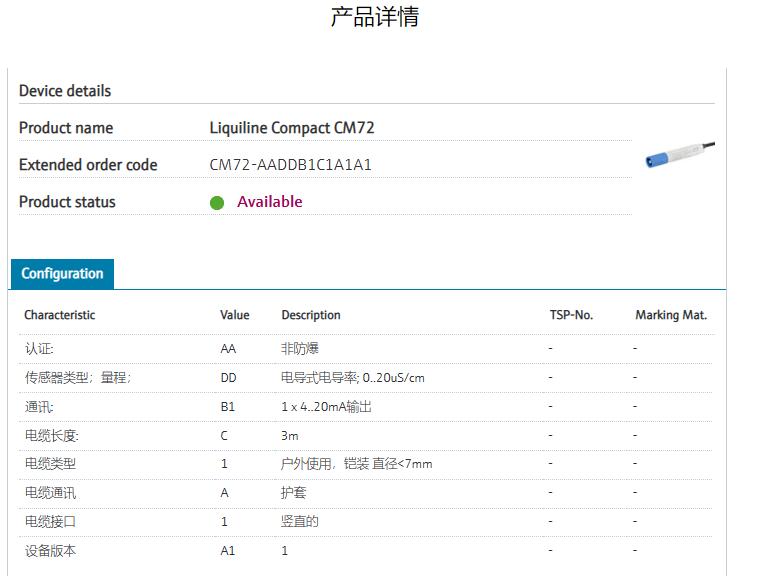Image resolution: width=762 pixels, height=576 pixels.
Task: Click the Characteristic column header
Action: tap(60, 315)
